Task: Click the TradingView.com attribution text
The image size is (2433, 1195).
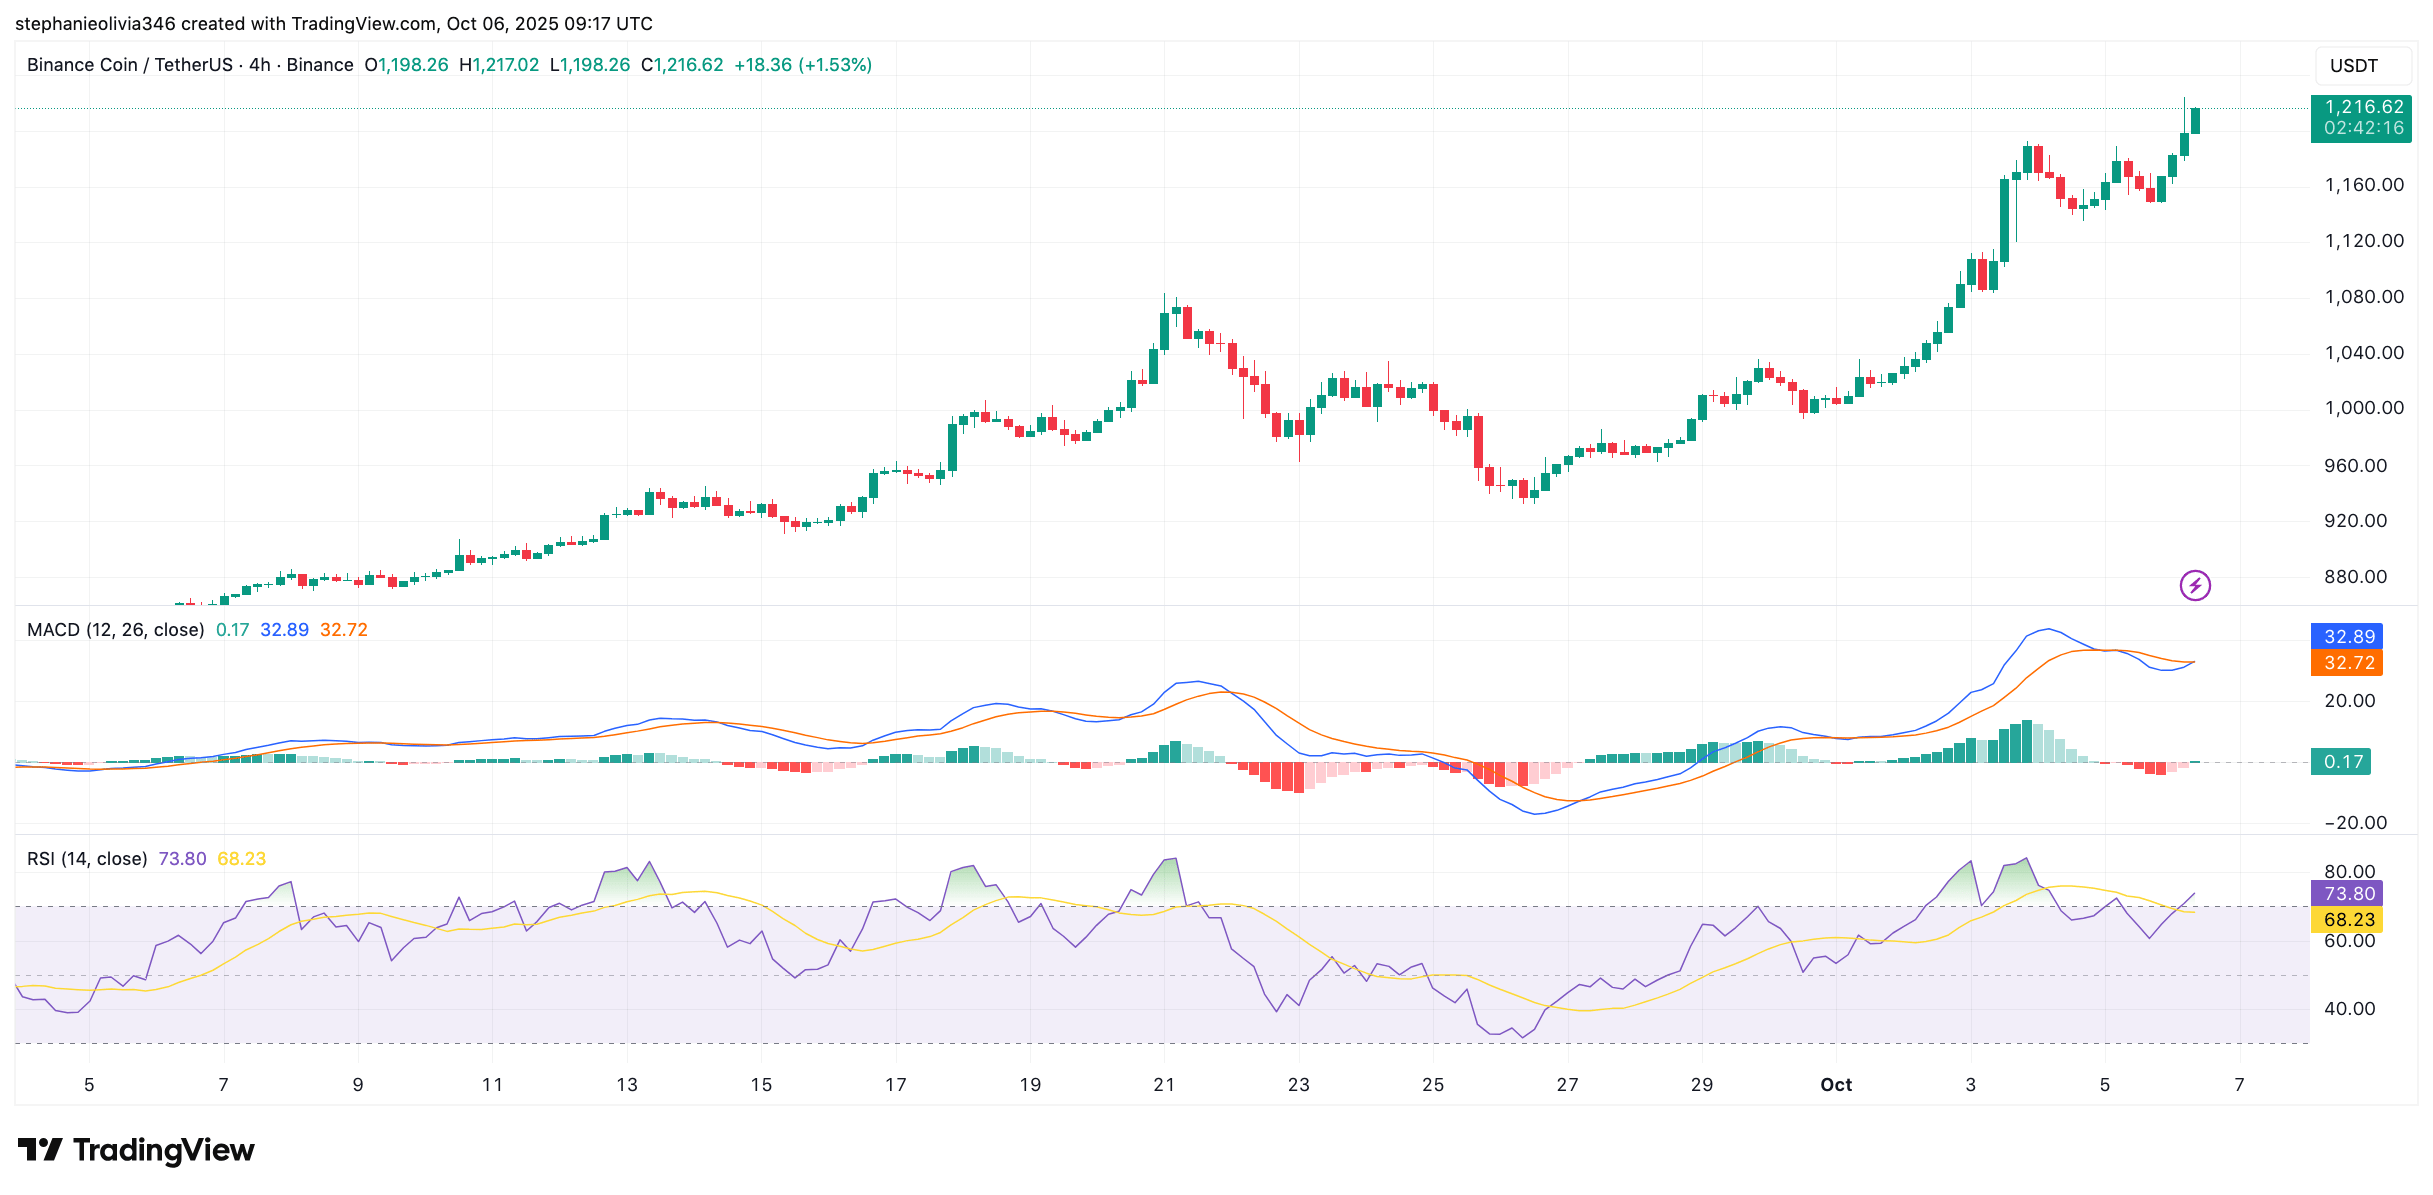Action: click(364, 23)
